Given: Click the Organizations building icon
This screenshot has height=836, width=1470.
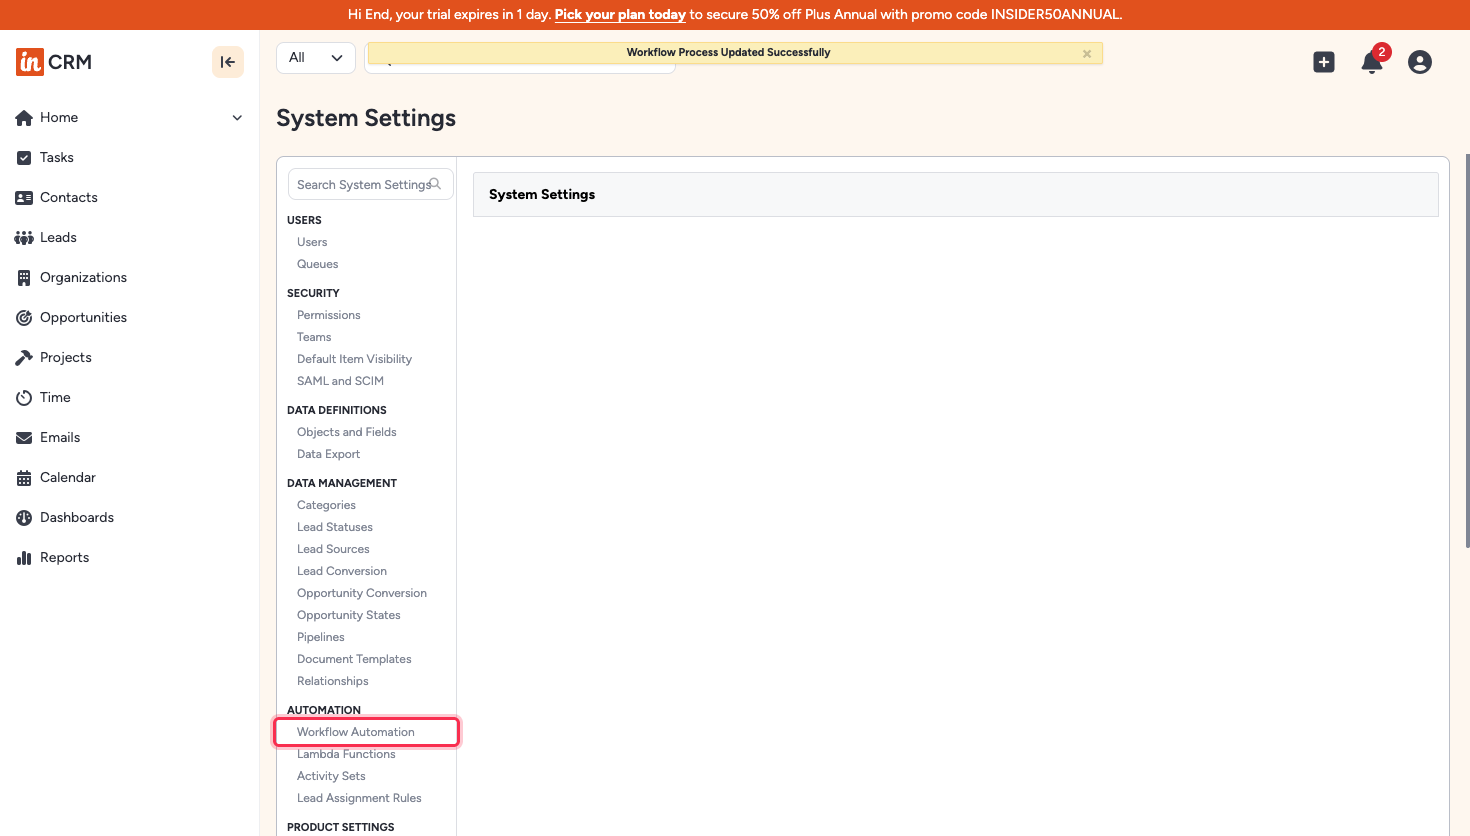Looking at the screenshot, I should 24,278.
